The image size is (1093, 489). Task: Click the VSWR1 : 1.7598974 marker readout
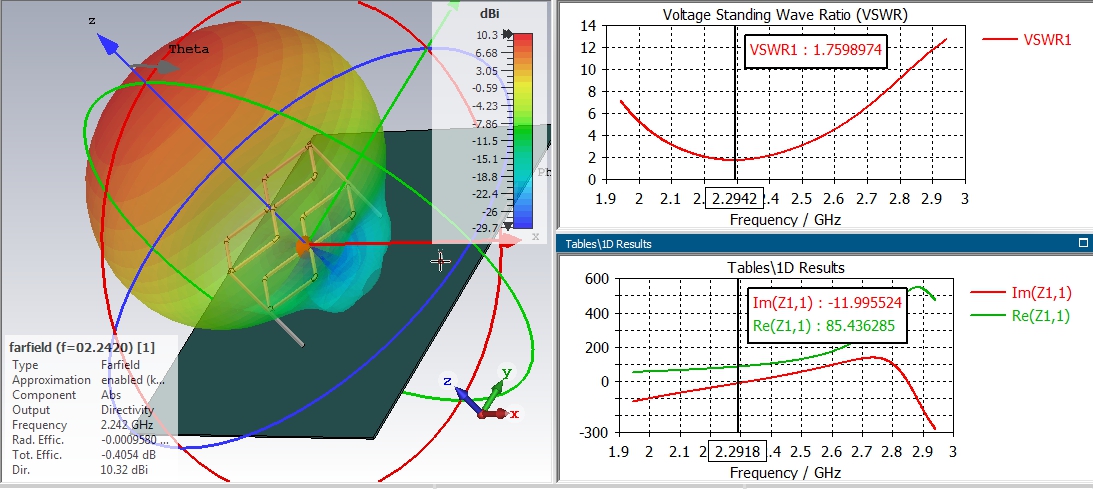pyautogui.click(x=816, y=50)
